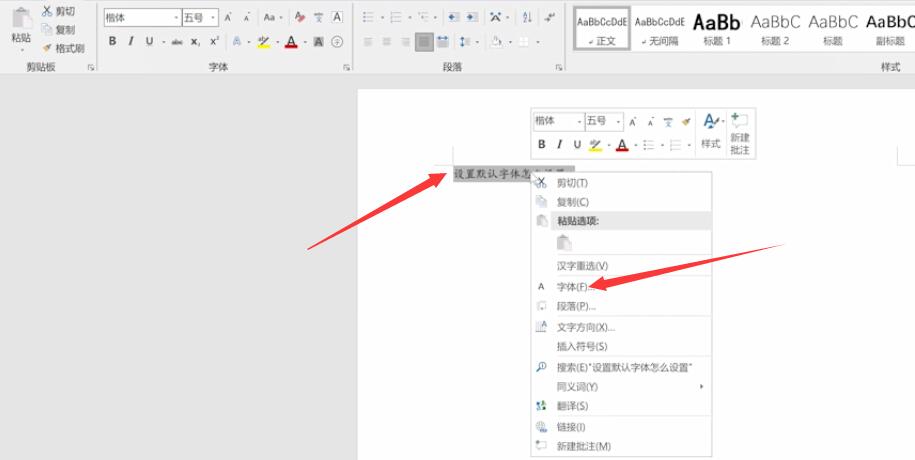The width and height of the screenshot is (915, 460).
Task: Clear all formatting in ribbon font group
Action: coord(300,18)
